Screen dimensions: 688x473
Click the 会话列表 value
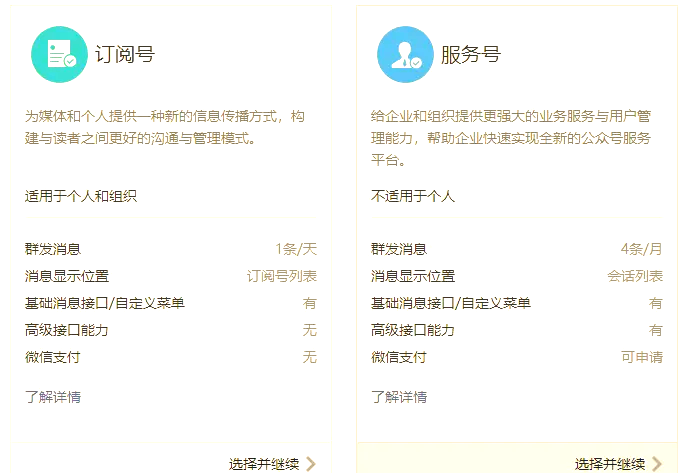pos(635,276)
